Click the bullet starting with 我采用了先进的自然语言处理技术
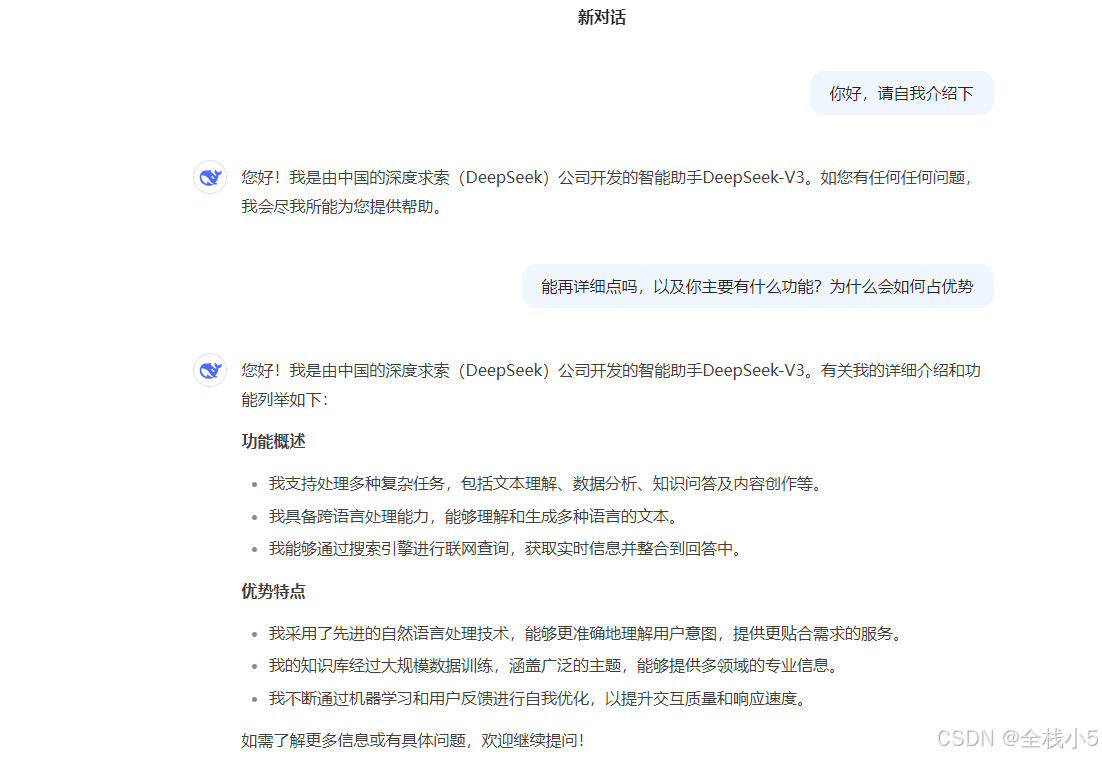 585,634
